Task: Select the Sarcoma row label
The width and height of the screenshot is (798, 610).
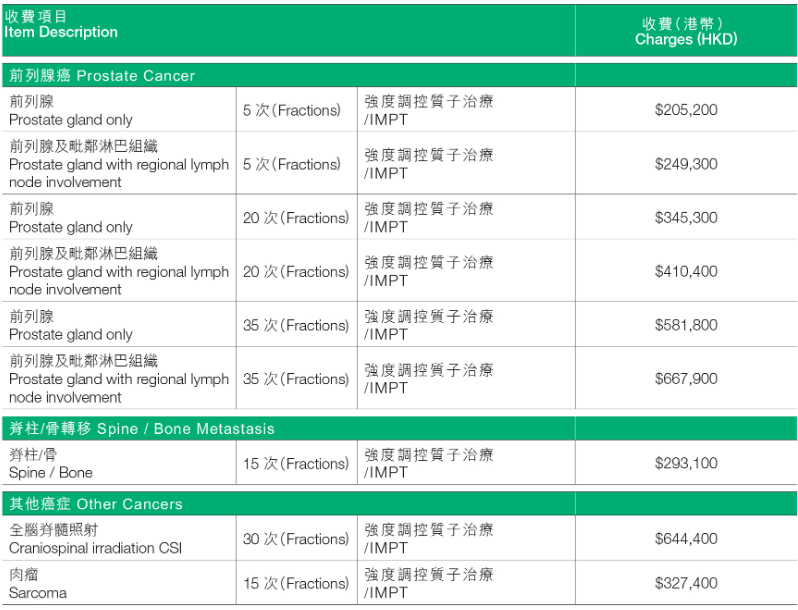Action: click(38, 584)
